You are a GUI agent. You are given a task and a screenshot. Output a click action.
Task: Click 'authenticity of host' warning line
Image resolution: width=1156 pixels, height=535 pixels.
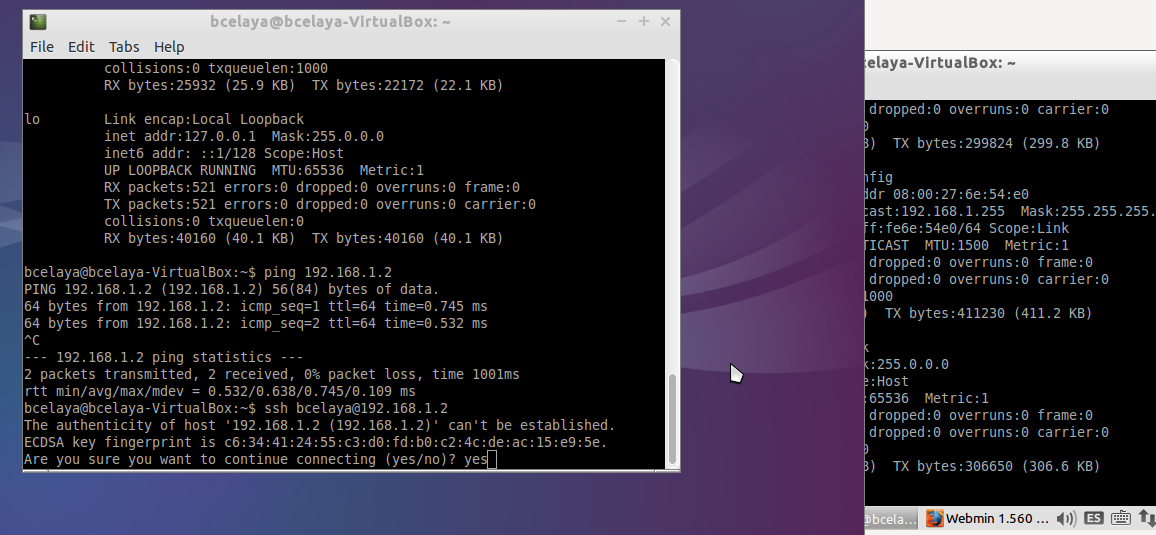pyautogui.click(x=319, y=425)
